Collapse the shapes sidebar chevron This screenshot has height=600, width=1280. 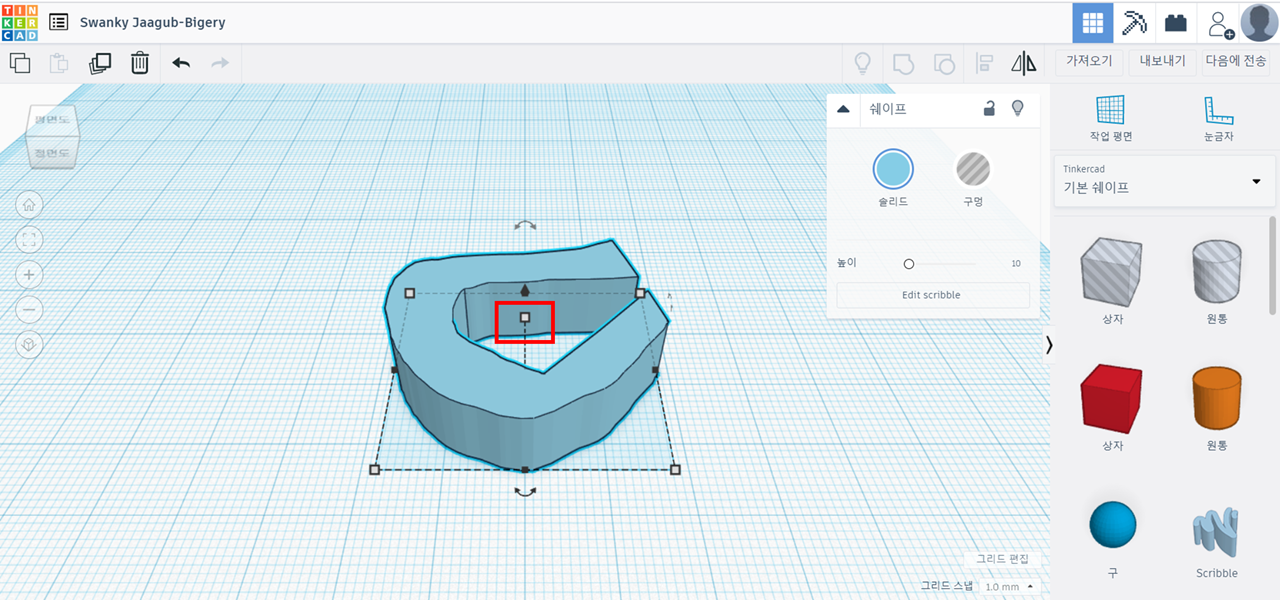click(1048, 344)
